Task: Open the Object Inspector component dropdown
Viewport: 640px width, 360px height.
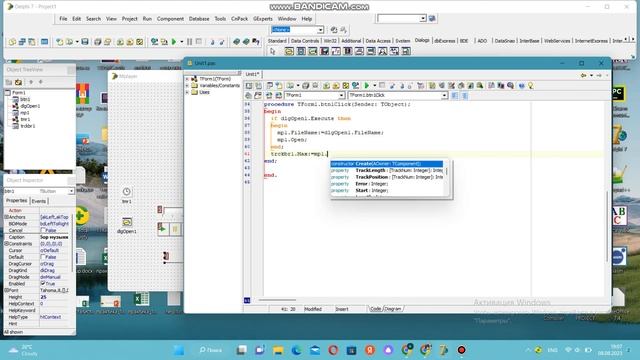Action: point(71,191)
